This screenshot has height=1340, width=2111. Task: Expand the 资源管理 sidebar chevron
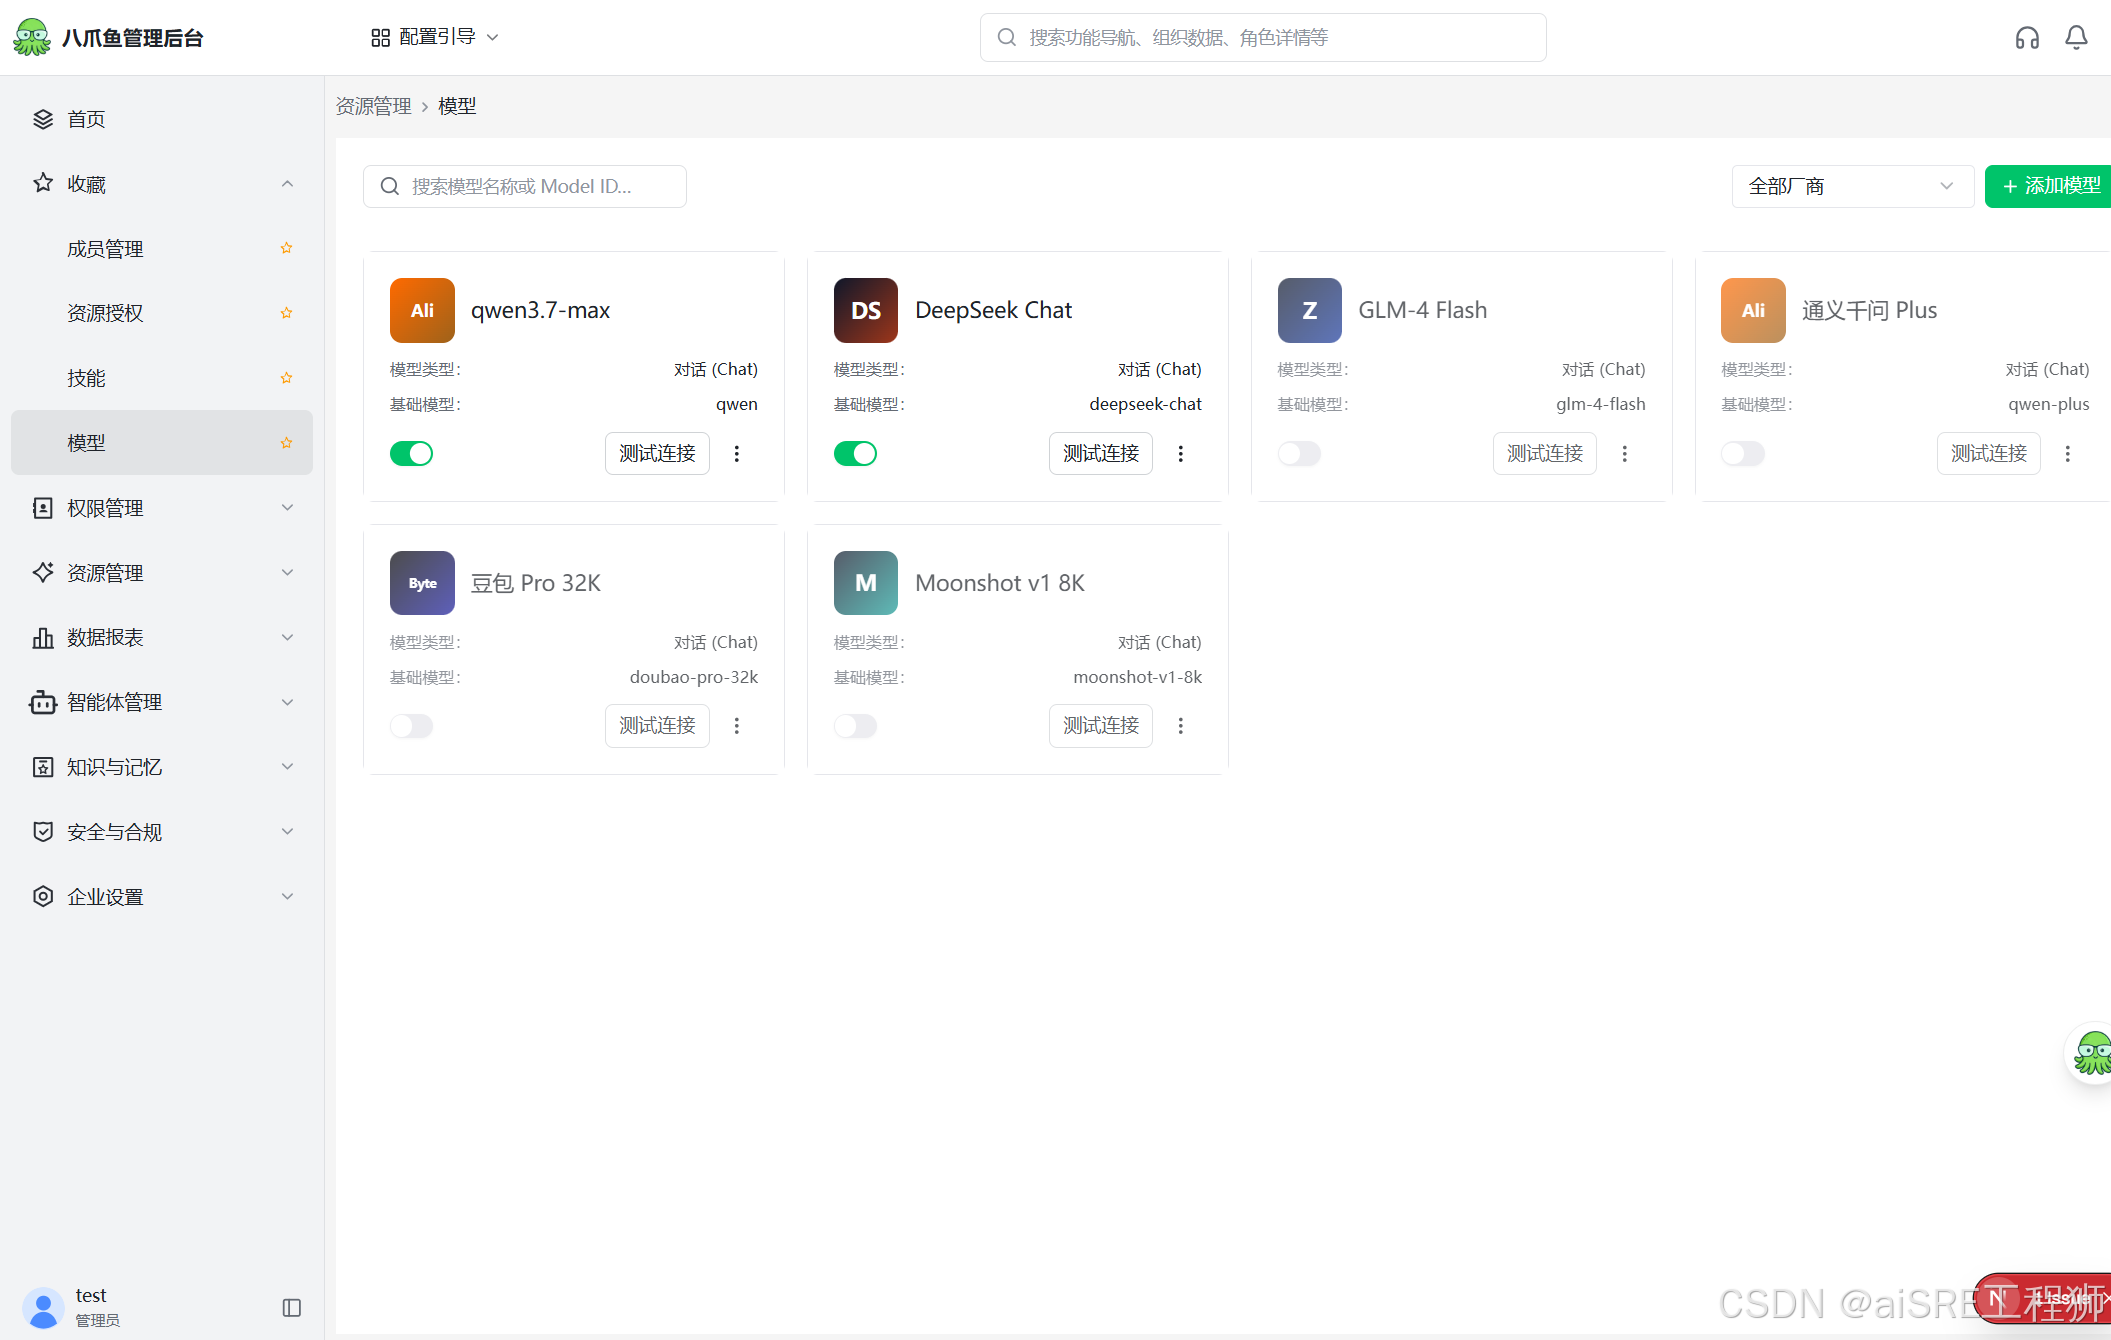[x=288, y=573]
